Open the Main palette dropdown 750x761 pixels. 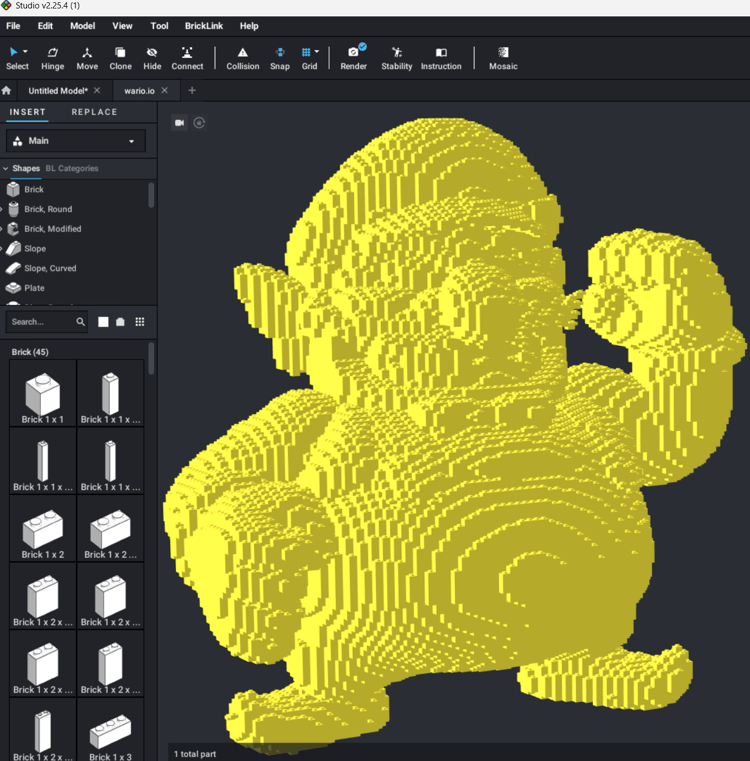(x=76, y=141)
